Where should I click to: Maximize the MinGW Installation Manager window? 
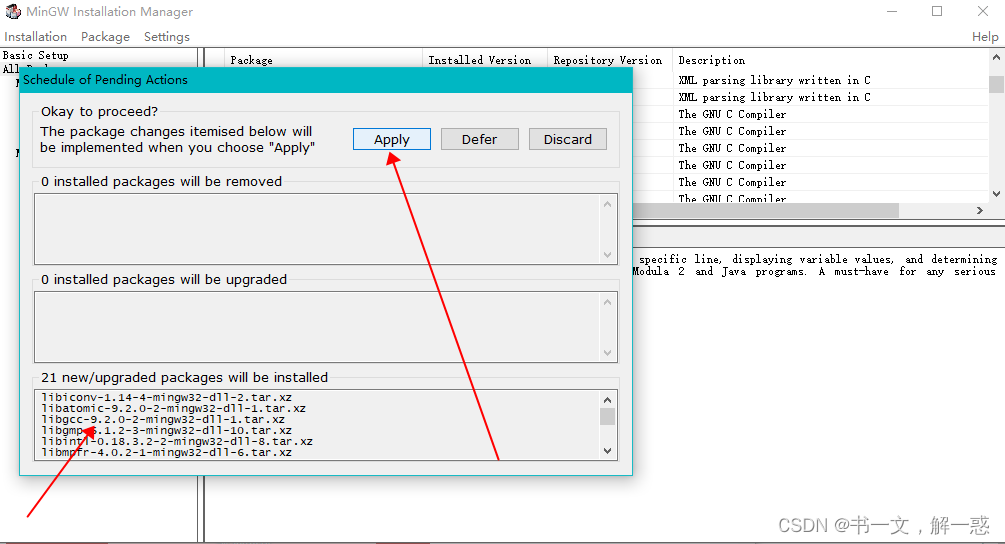tap(937, 12)
